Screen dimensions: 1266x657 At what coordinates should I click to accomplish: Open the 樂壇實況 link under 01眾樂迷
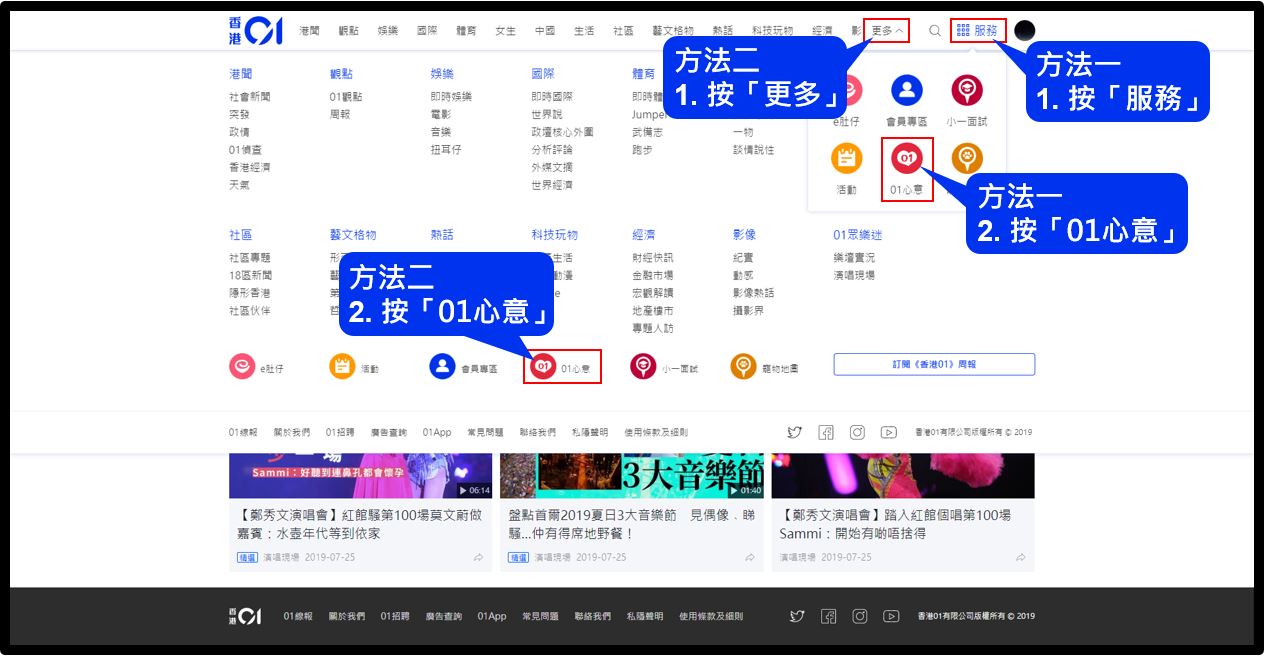[x=854, y=258]
